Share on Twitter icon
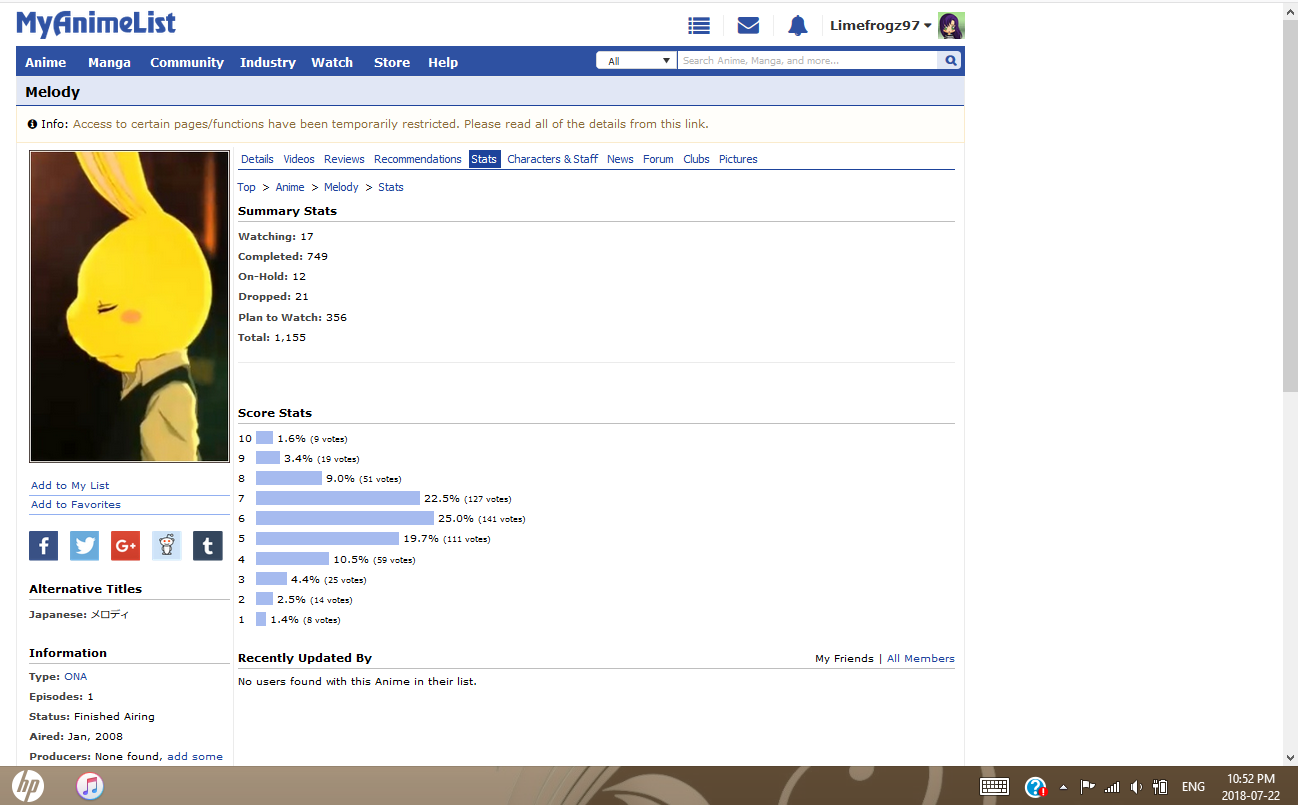Screen dimensions: 1298x805 pyautogui.click(x=84, y=546)
